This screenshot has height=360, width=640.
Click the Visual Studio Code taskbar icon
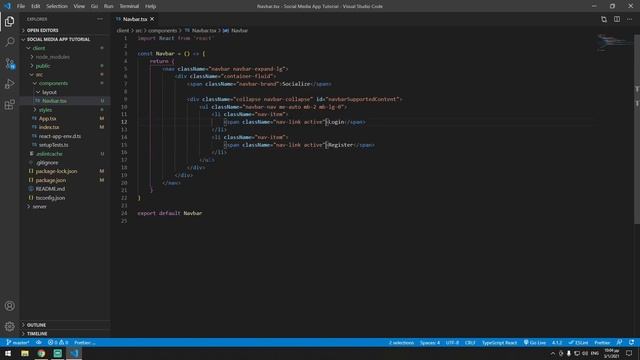point(74,353)
